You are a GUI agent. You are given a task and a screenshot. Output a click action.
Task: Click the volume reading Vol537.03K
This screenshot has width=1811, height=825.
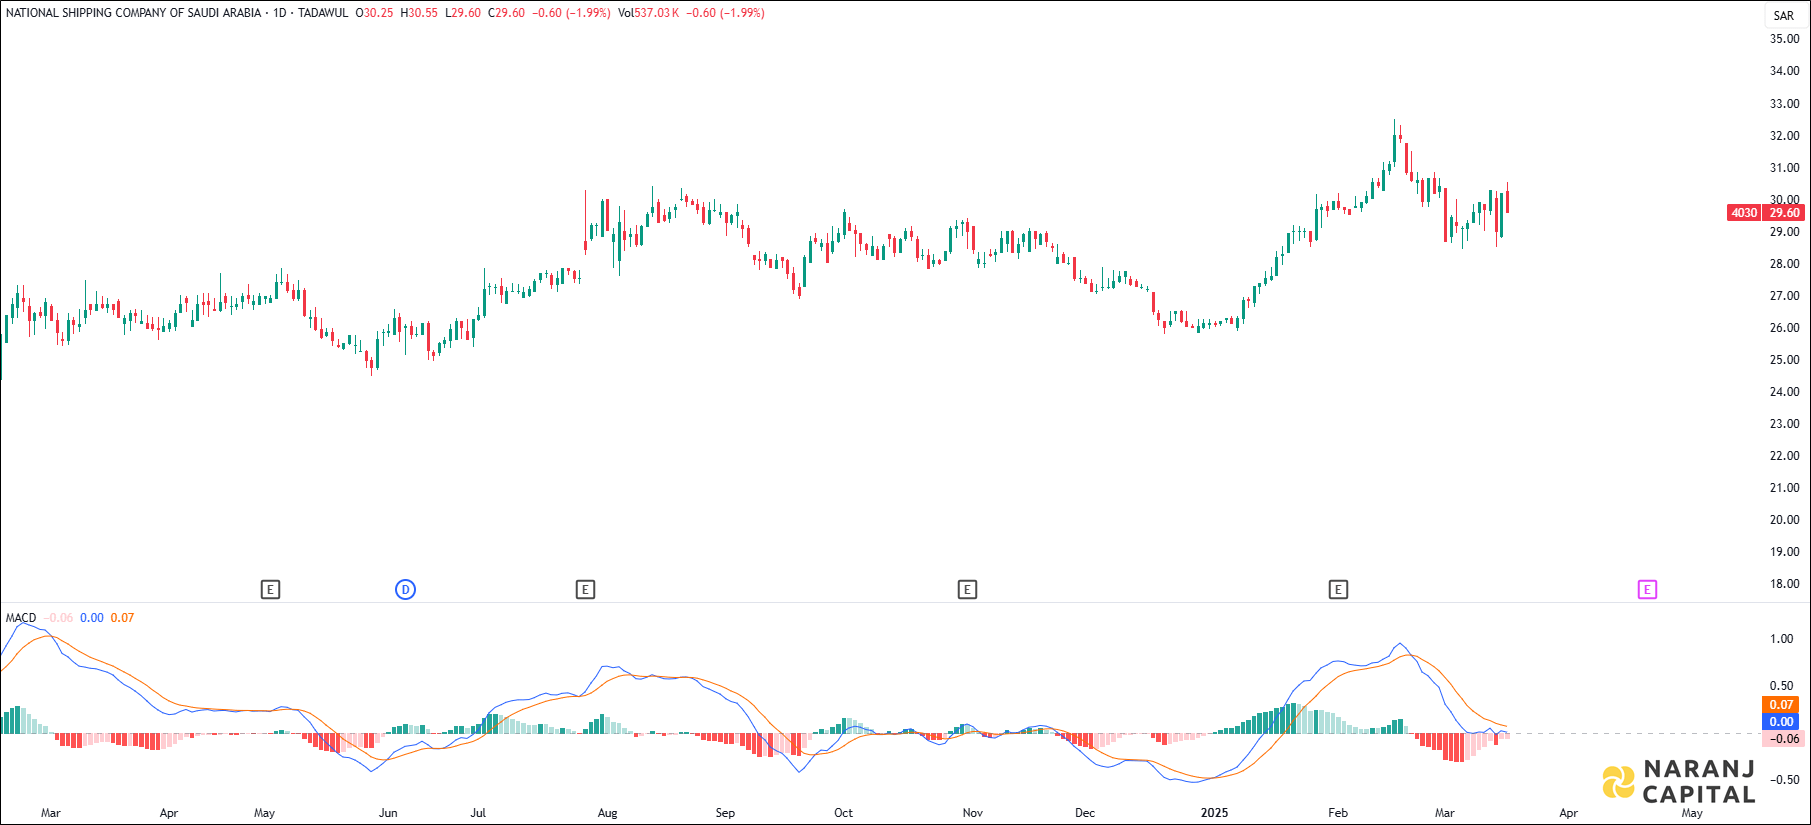tap(649, 13)
